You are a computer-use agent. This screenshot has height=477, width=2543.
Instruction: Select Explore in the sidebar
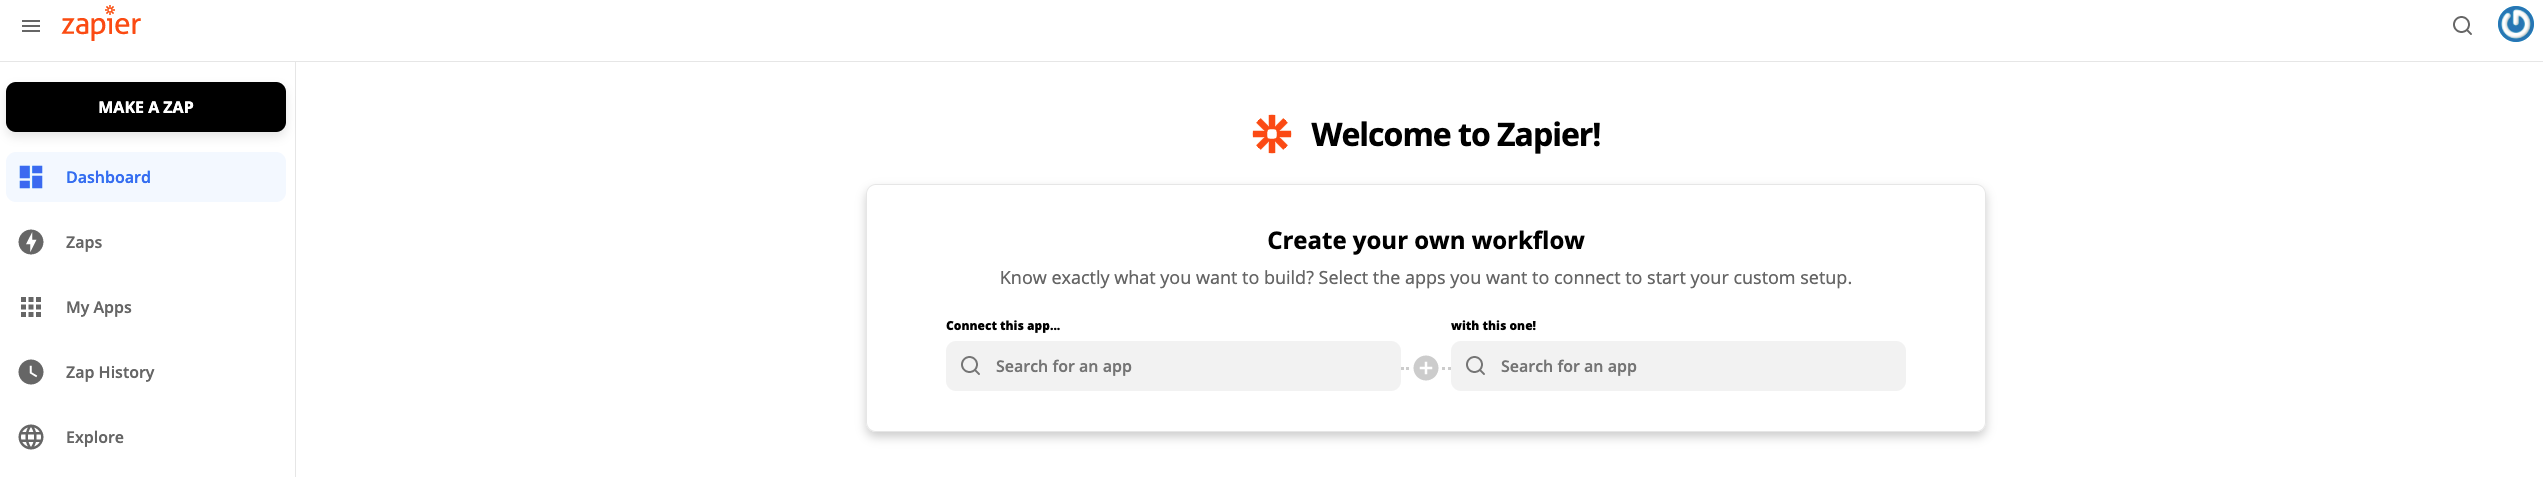click(95, 437)
